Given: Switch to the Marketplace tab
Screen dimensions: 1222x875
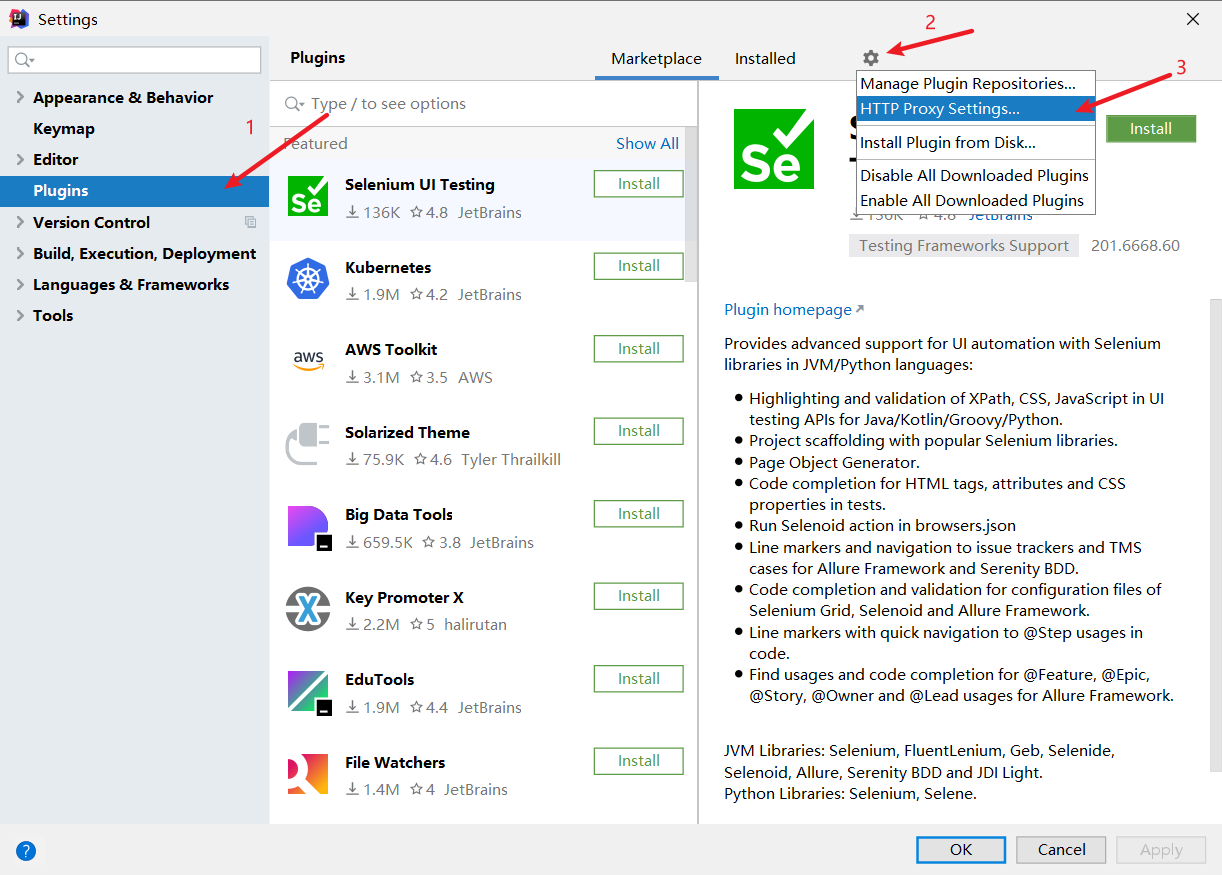Looking at the screenshot, I should 656,59.
